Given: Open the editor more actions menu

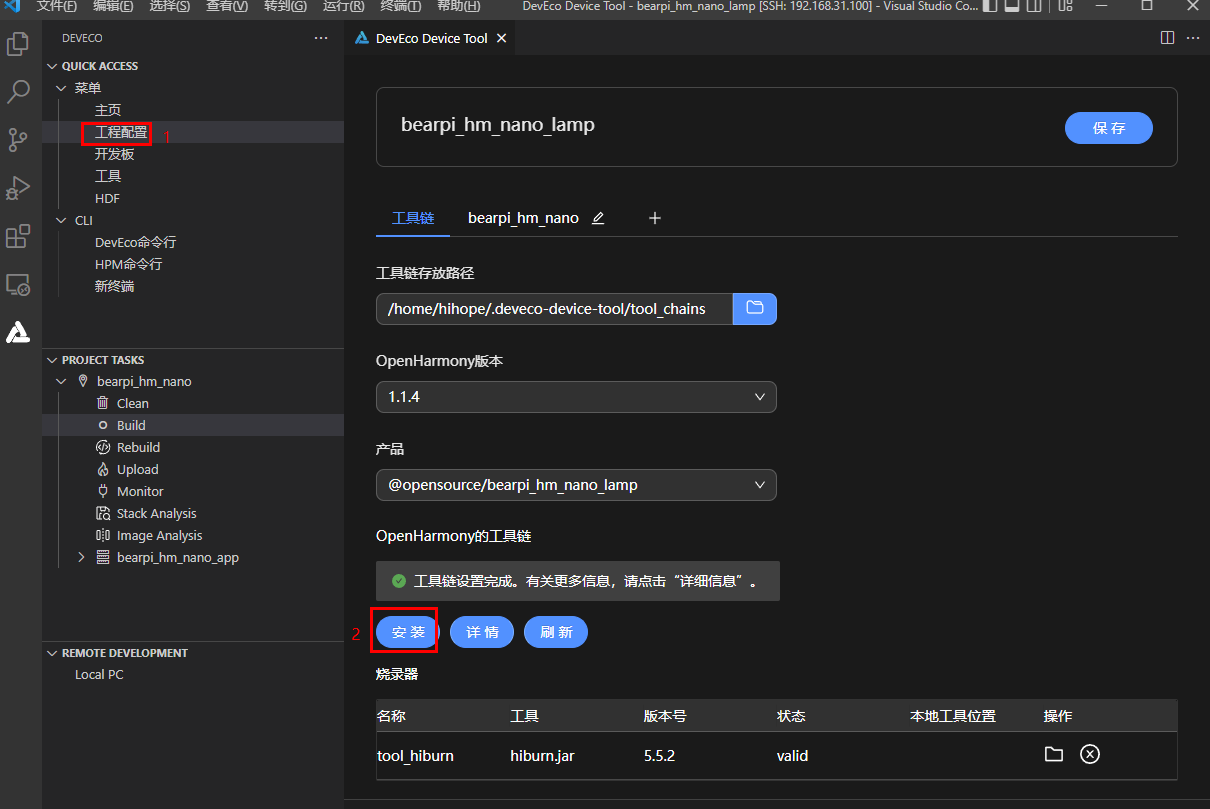Looking at the screenshot, I should pyautogui.click(x=1193, y=38).
